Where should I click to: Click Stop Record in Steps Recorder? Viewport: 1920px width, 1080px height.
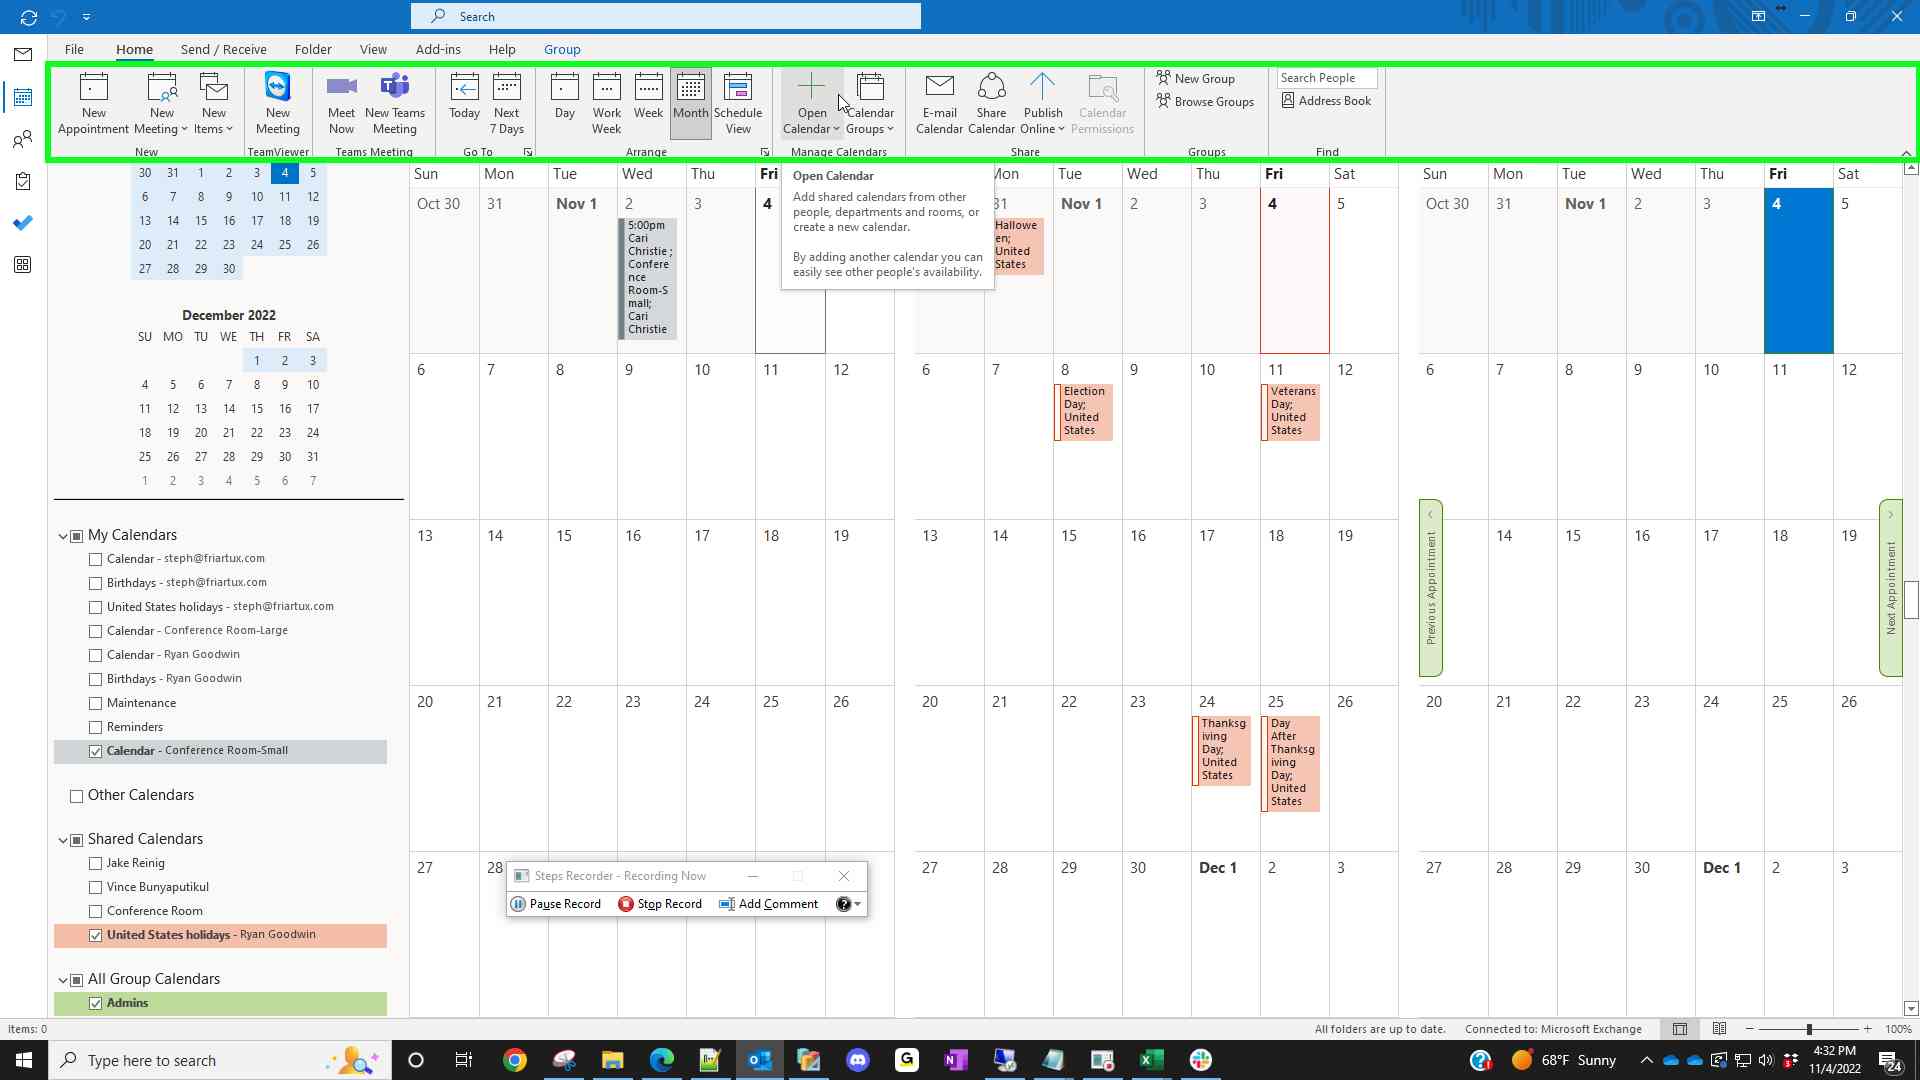click(659, 904)
